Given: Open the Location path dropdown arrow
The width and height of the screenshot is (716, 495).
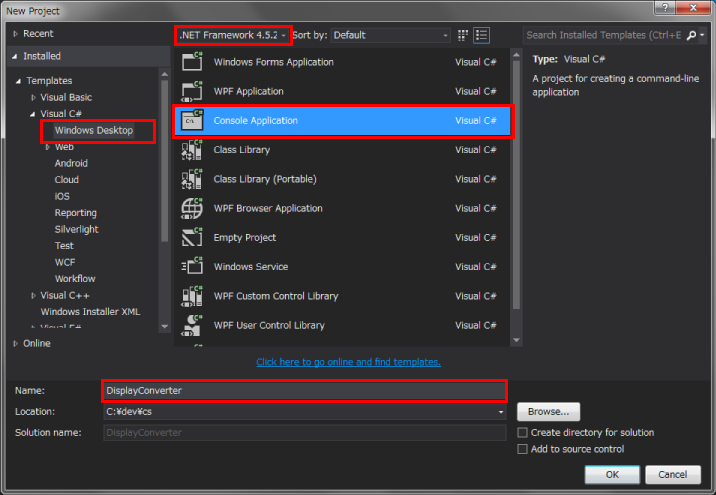Looking at the screenshot, I should [500, 412].
